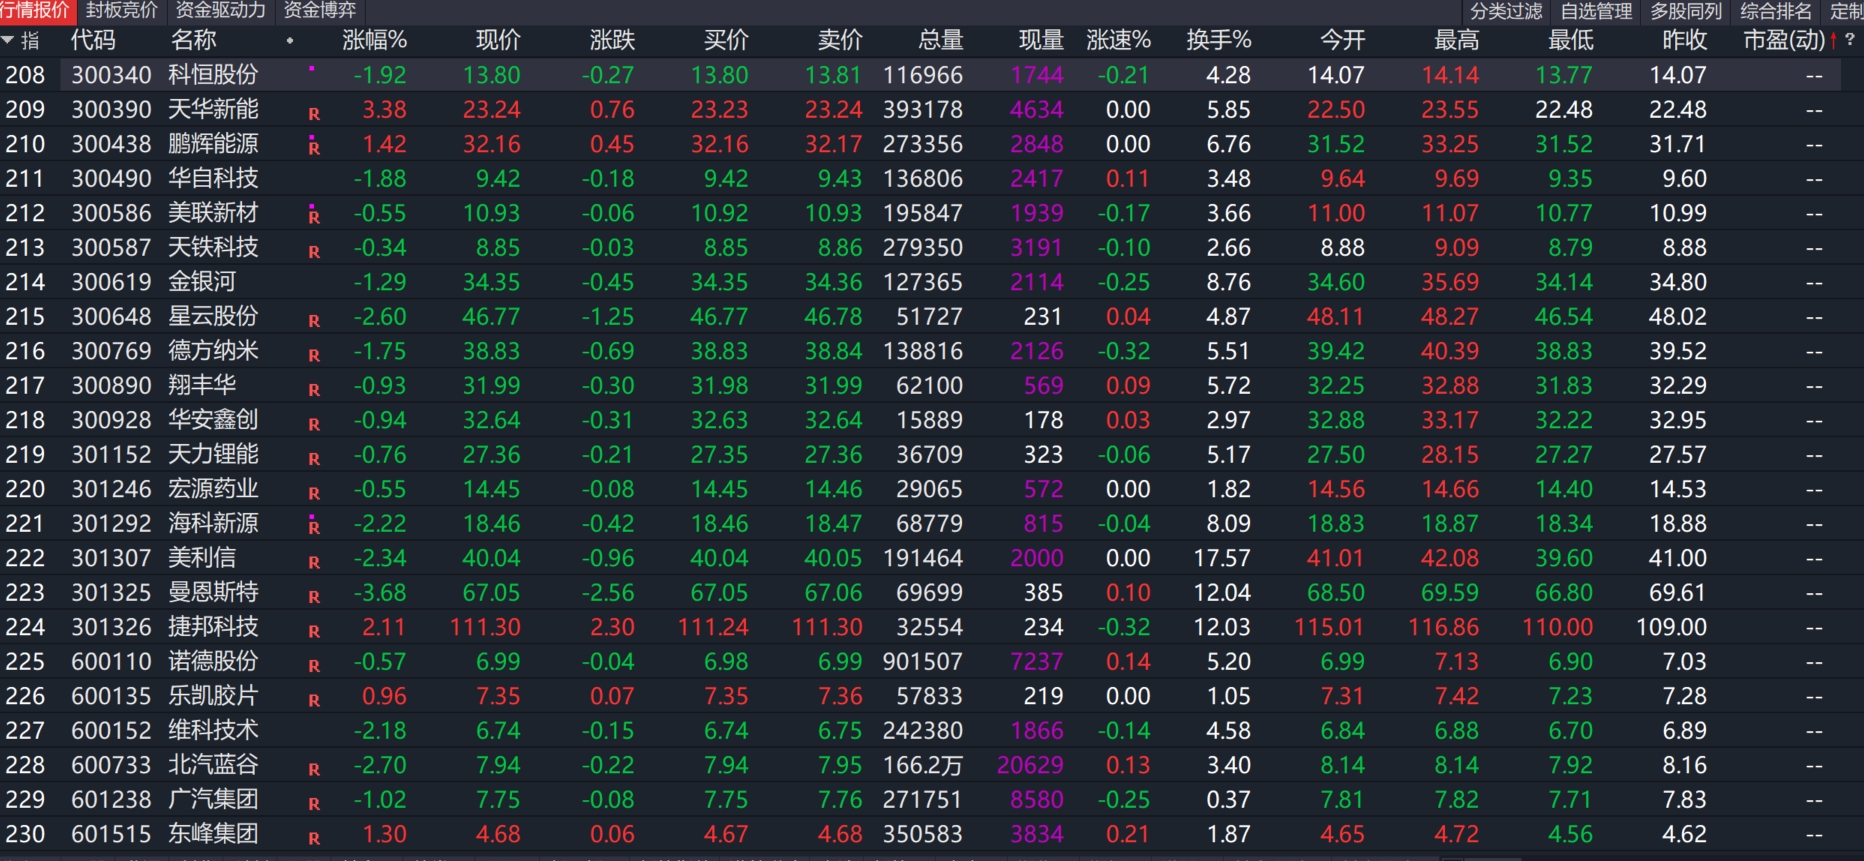Screen dimensions: 1864x861
Task: Sort by the 涨跌 column header
Action: point(612,40)
